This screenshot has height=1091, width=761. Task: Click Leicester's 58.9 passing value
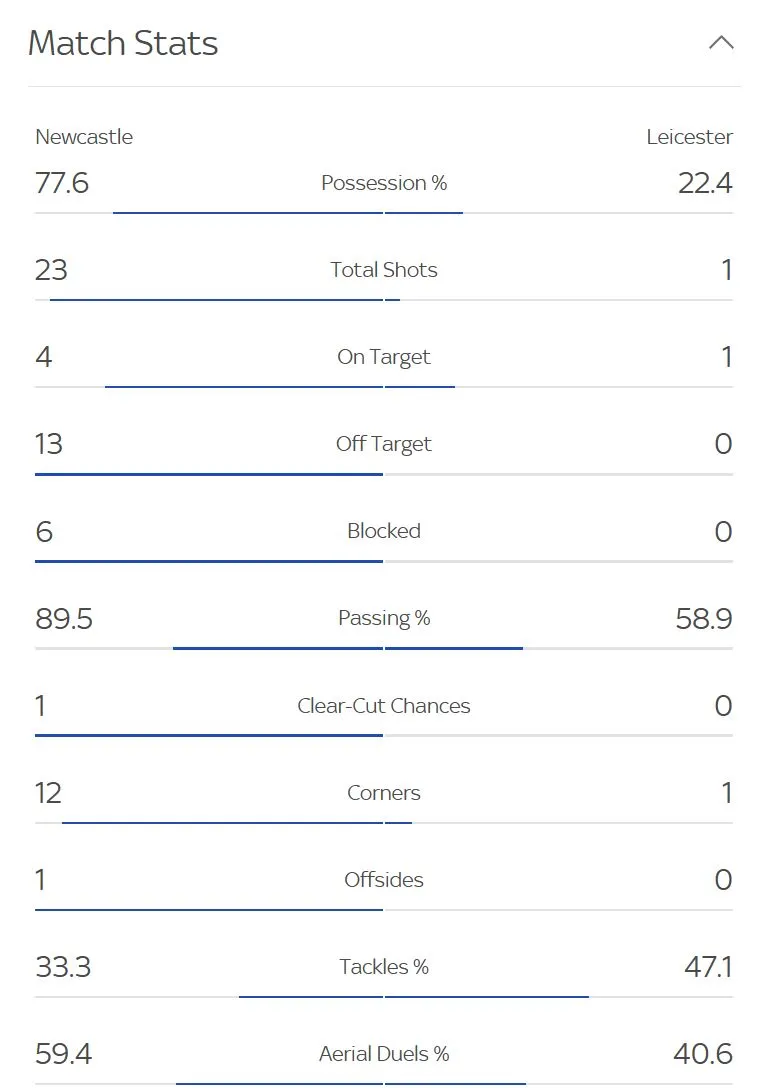click(x=704, y=618)
